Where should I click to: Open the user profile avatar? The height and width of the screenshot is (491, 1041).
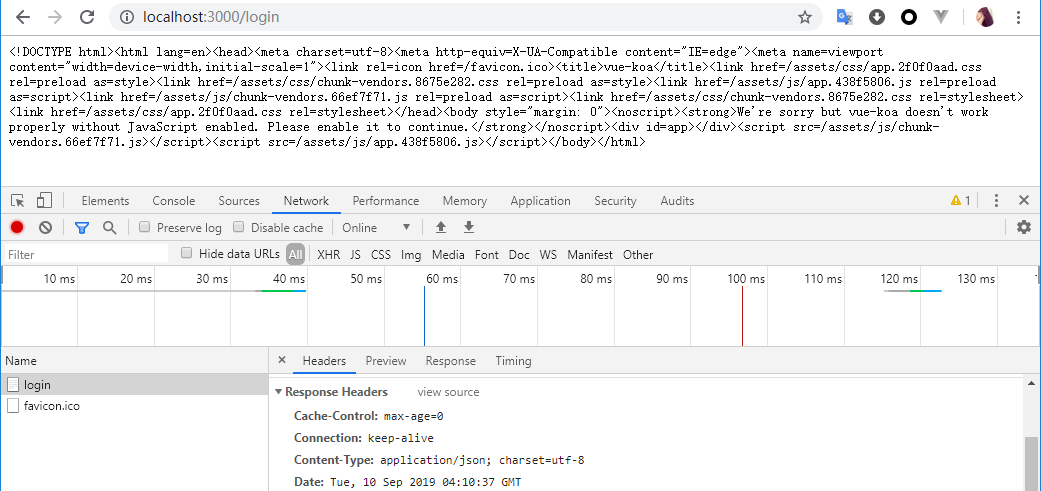coord(985,17)
